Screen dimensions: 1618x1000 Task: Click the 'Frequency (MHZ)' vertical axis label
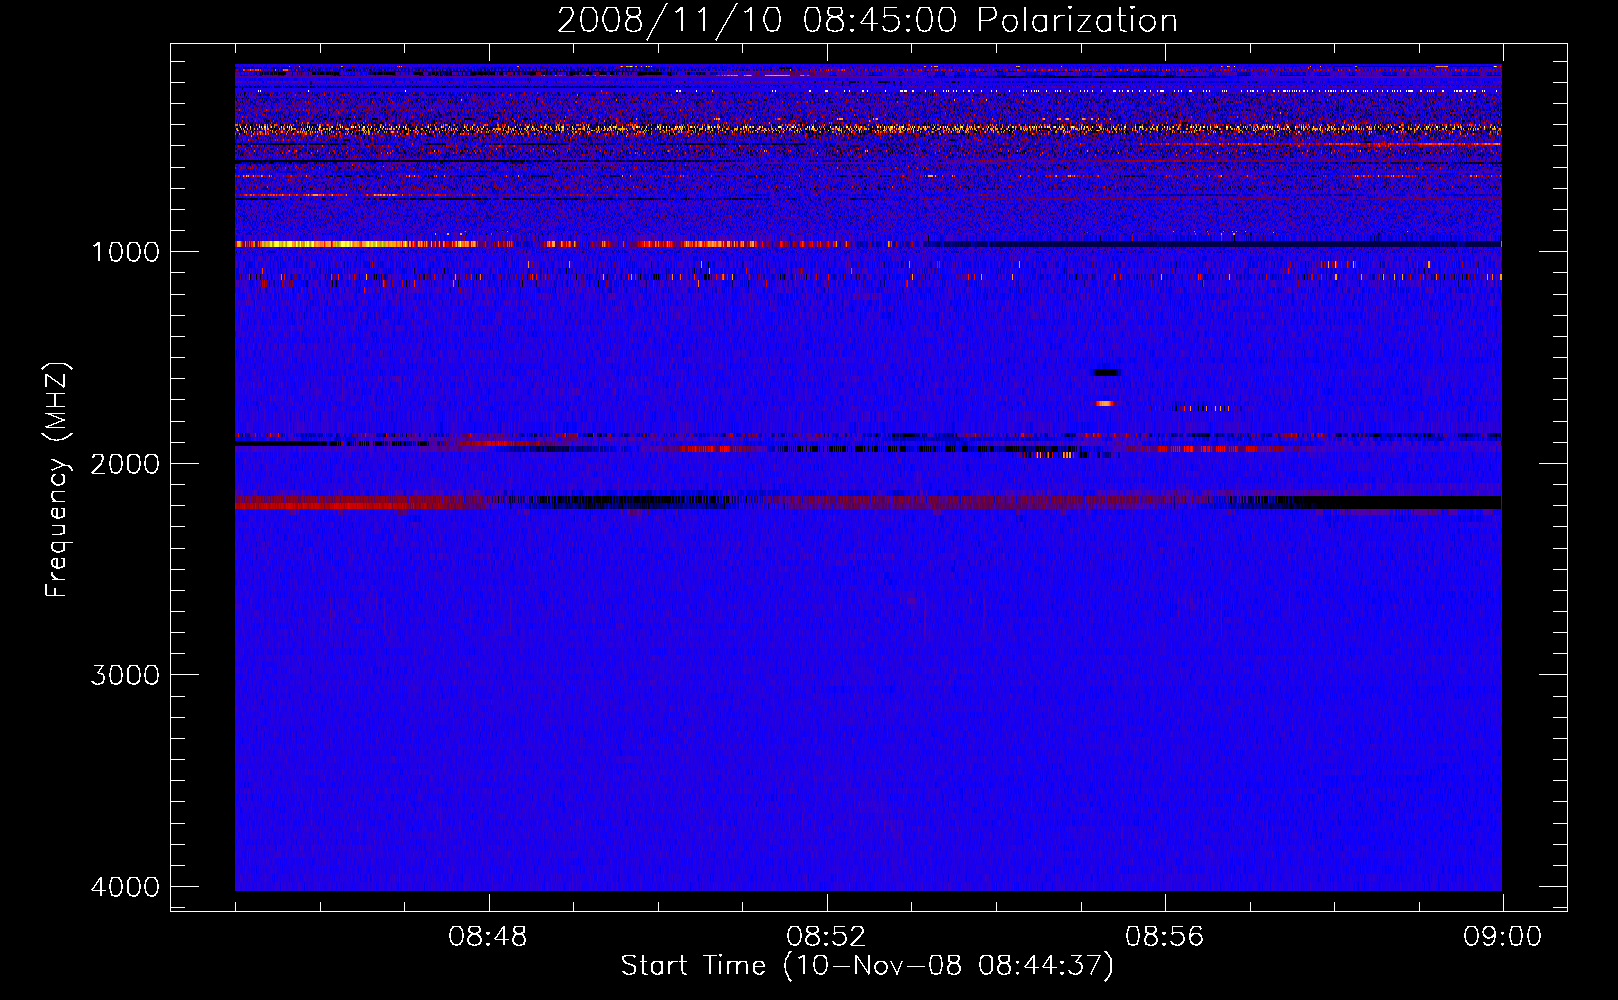[x=57, y=480]
